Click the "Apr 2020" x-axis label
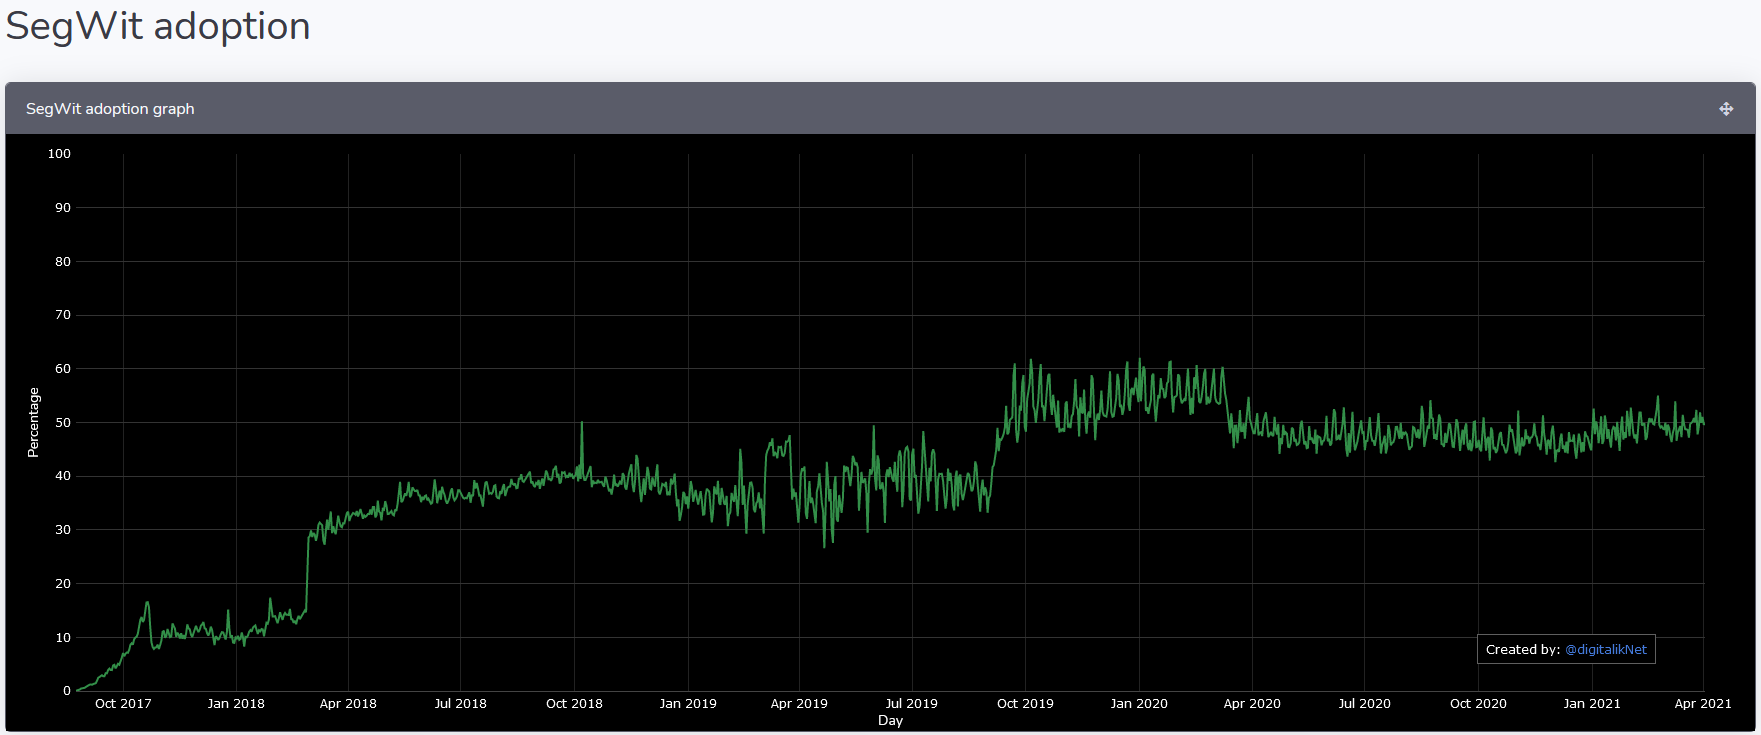The image size is (1761, 735). pos(1252,704)
